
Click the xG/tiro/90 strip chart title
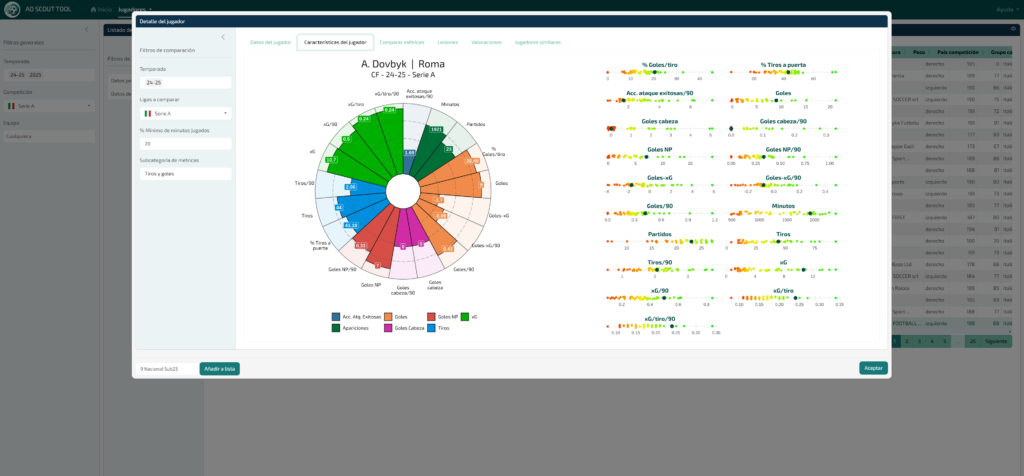659,319
